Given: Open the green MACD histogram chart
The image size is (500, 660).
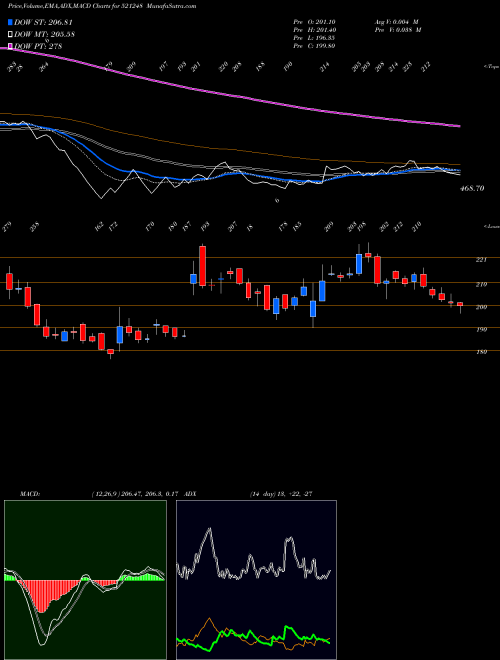Looking at the screenshot, I should (85, 580).
